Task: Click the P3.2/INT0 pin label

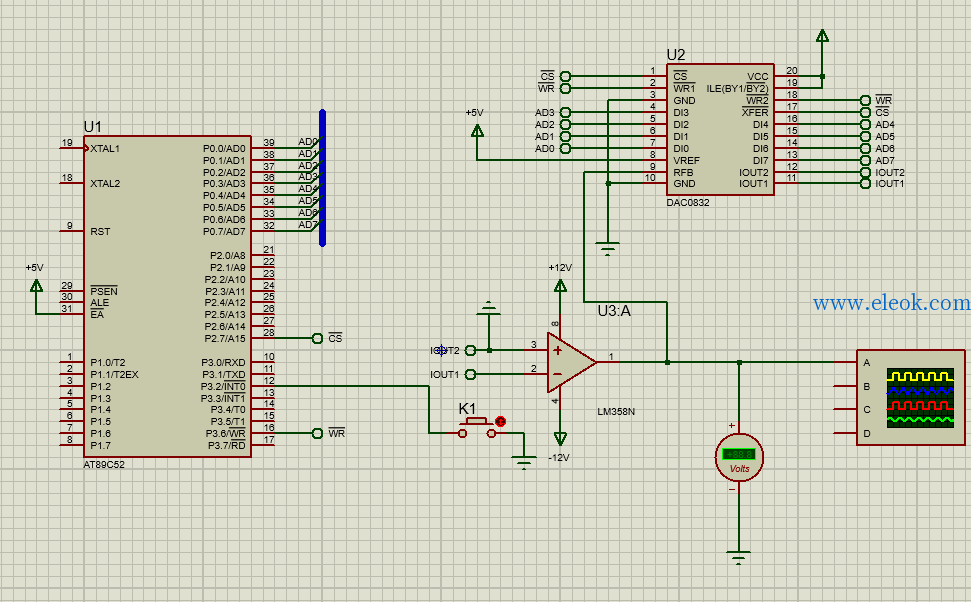Action: 223,386
